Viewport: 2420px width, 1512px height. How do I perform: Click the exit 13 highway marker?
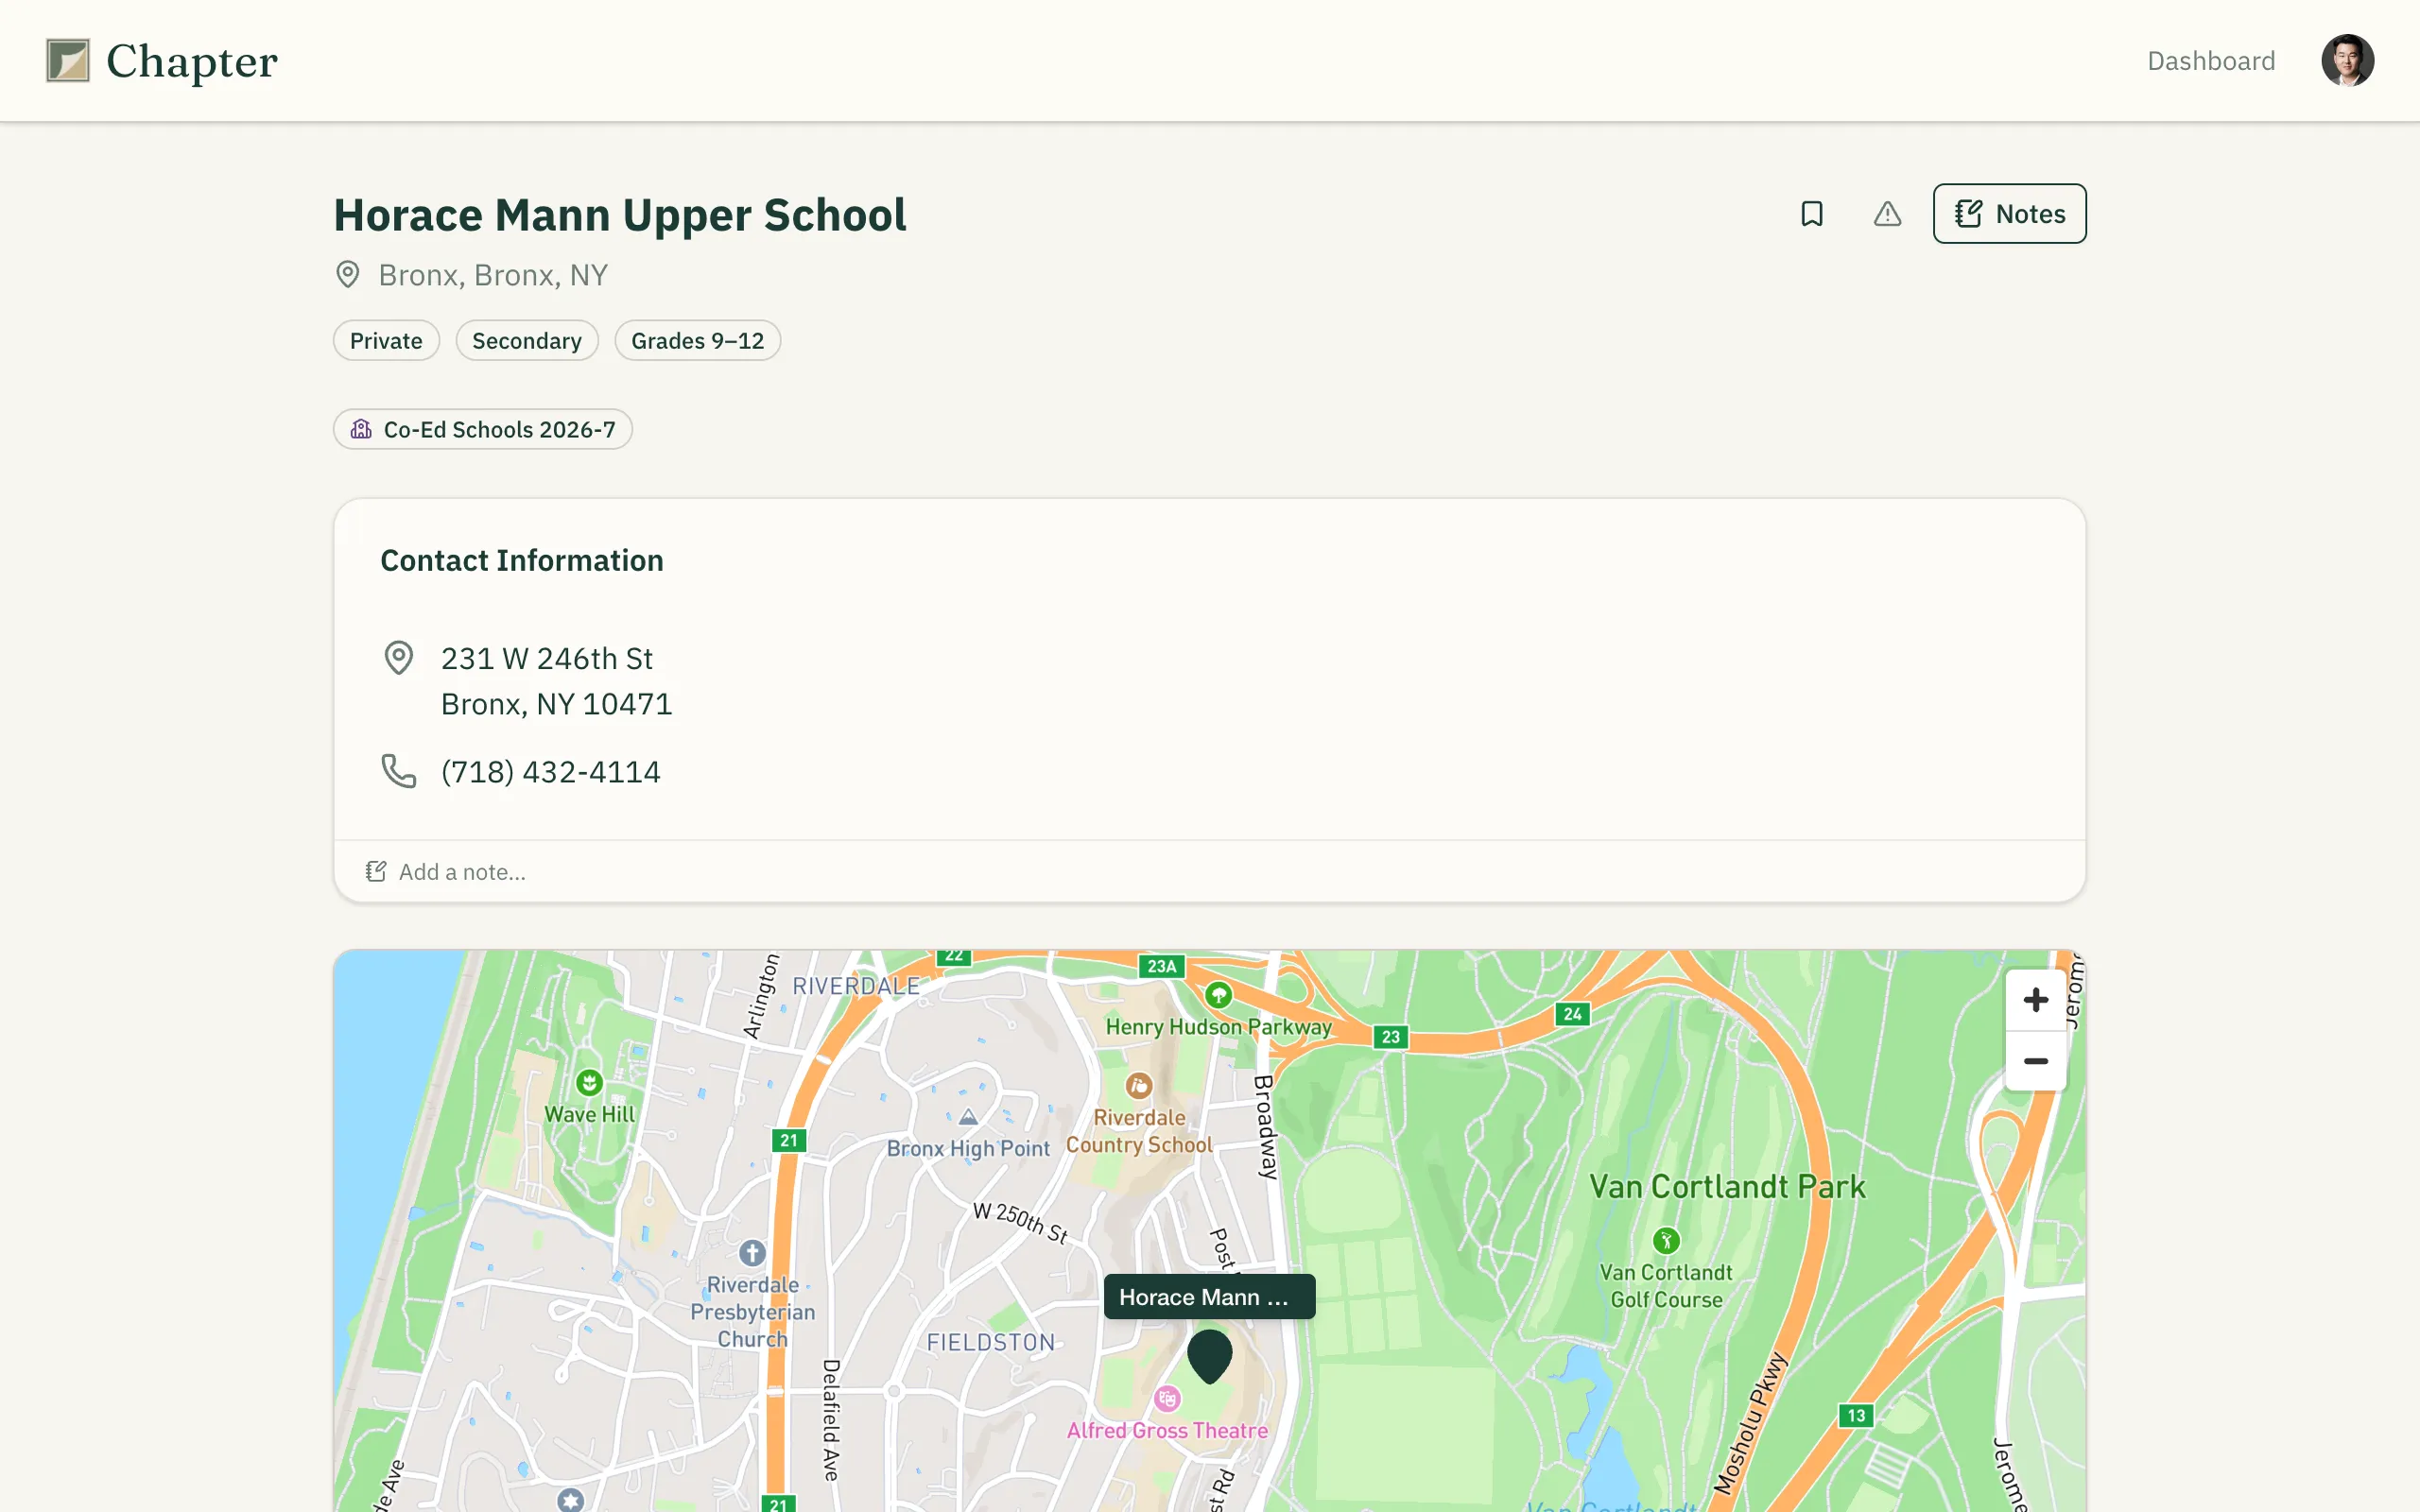1856,1415
